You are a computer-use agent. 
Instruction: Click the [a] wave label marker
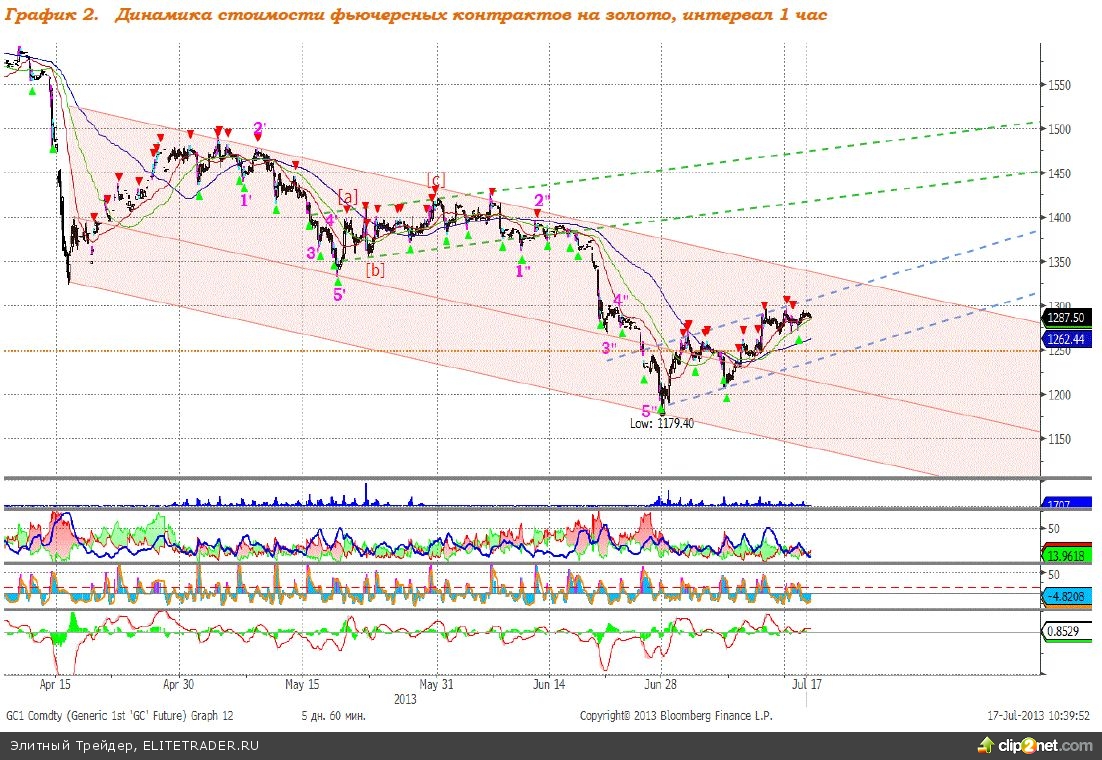(348, 197)
